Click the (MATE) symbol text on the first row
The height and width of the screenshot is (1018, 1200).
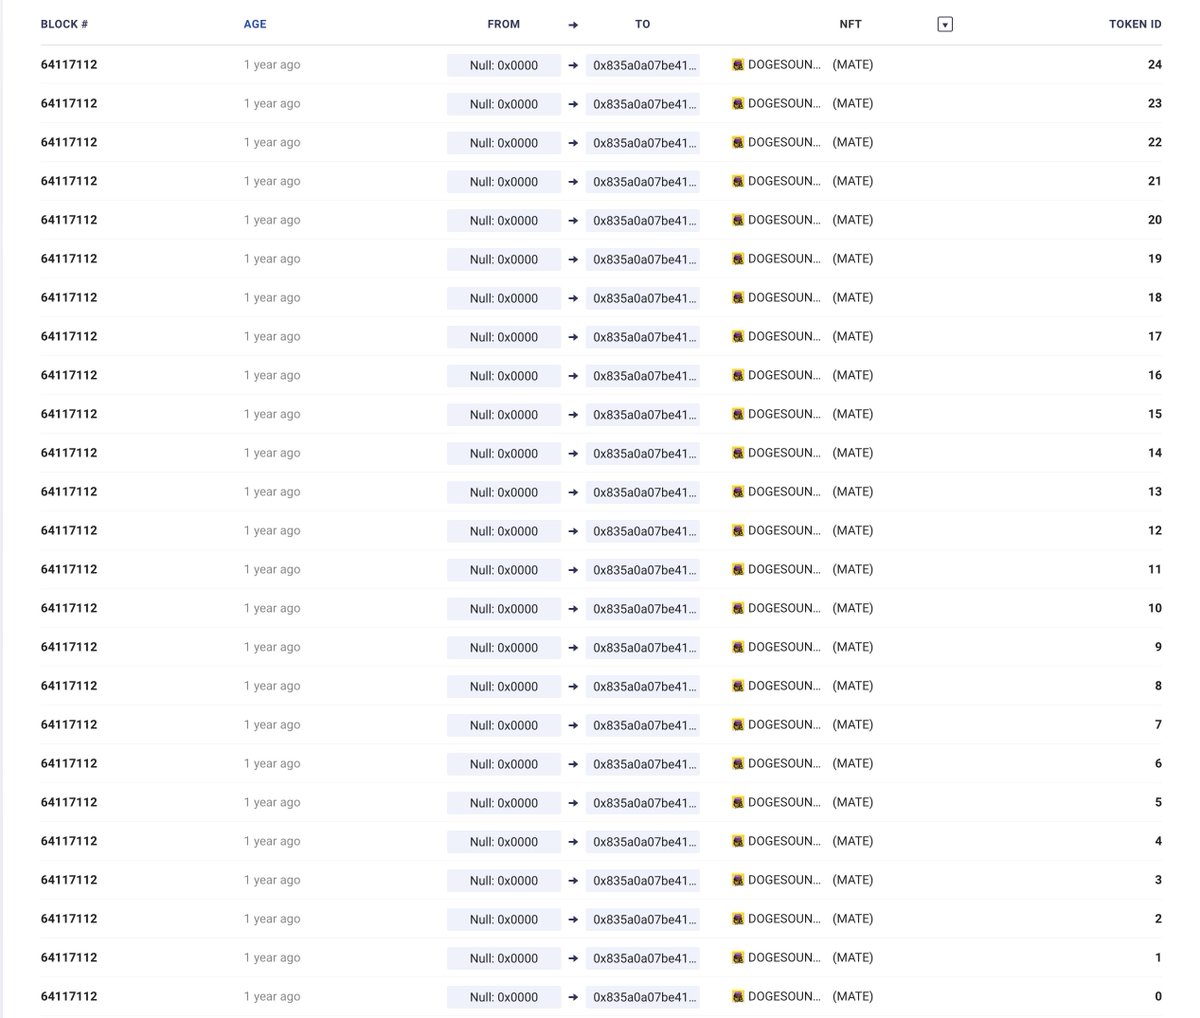[x=851, y=64]
